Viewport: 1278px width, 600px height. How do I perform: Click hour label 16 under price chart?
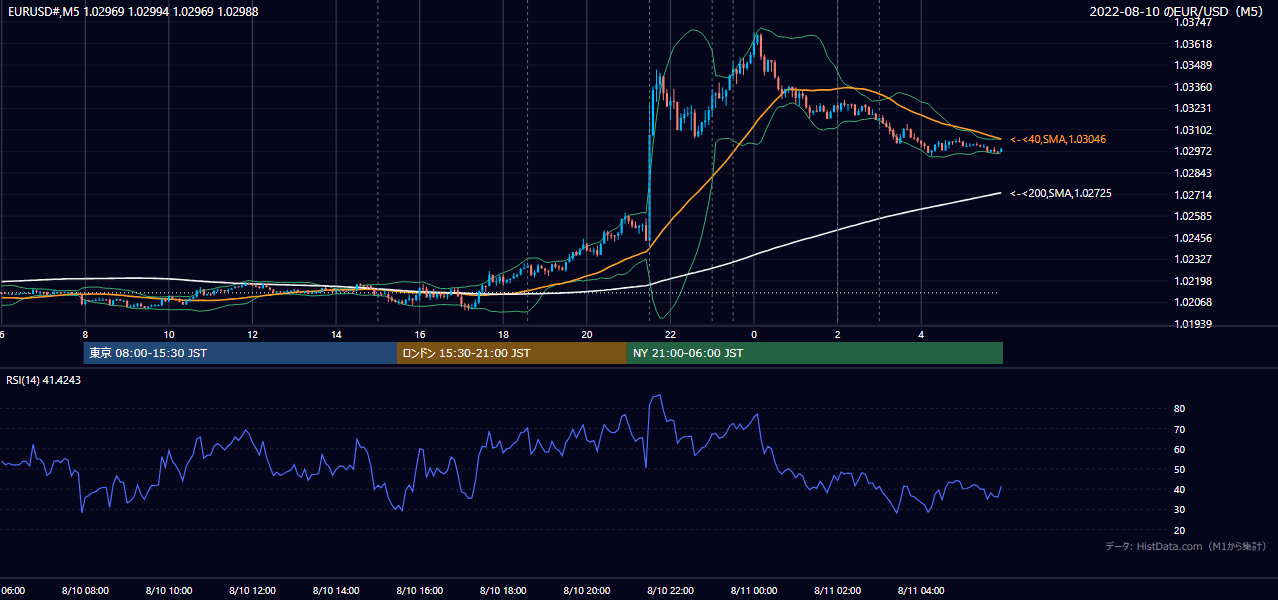(x=420, y=335)
